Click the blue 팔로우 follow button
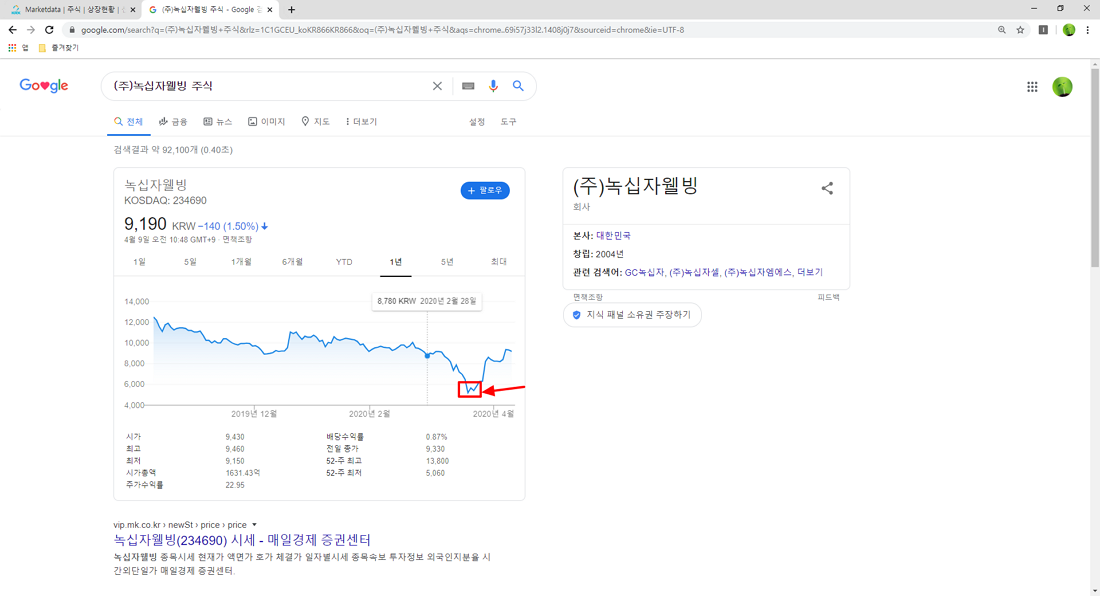Screen dimensions: 1100x596 click(485, 191)
